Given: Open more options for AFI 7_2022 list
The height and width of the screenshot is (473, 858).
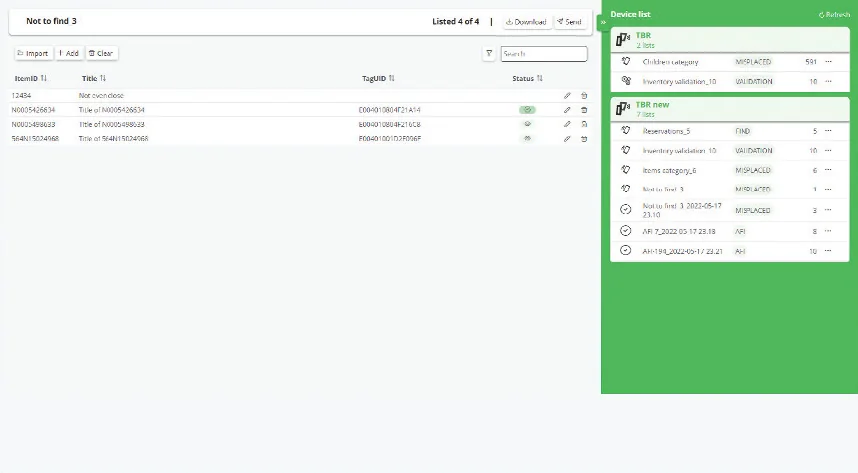Looking at the screenshot, I should coord(828,231).
